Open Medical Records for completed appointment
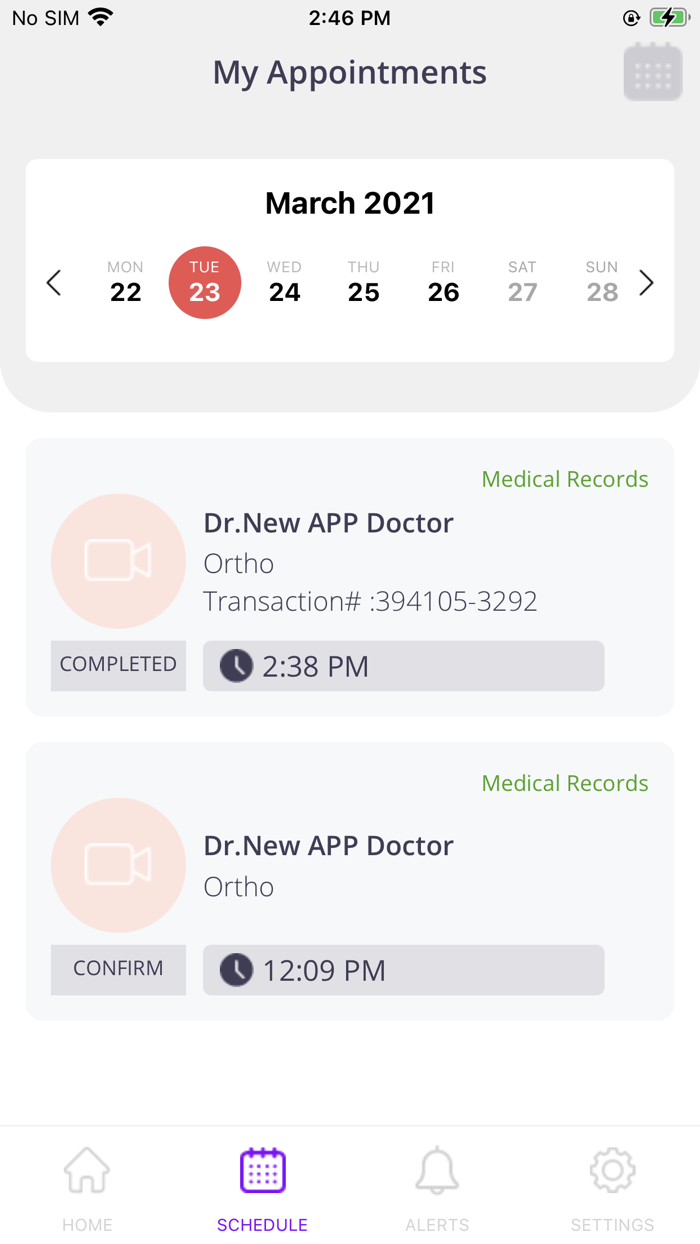The image size is (700, 1244). click(564, 479)
